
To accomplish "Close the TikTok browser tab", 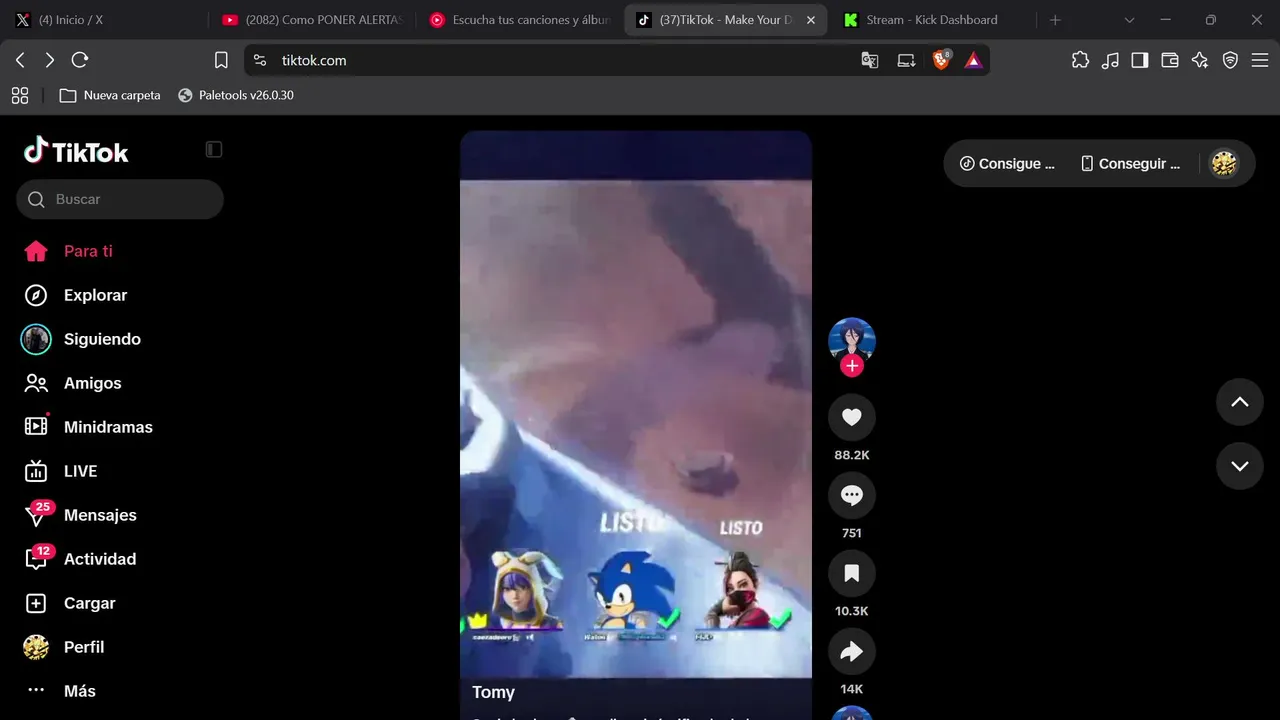I will click(810, 20).
